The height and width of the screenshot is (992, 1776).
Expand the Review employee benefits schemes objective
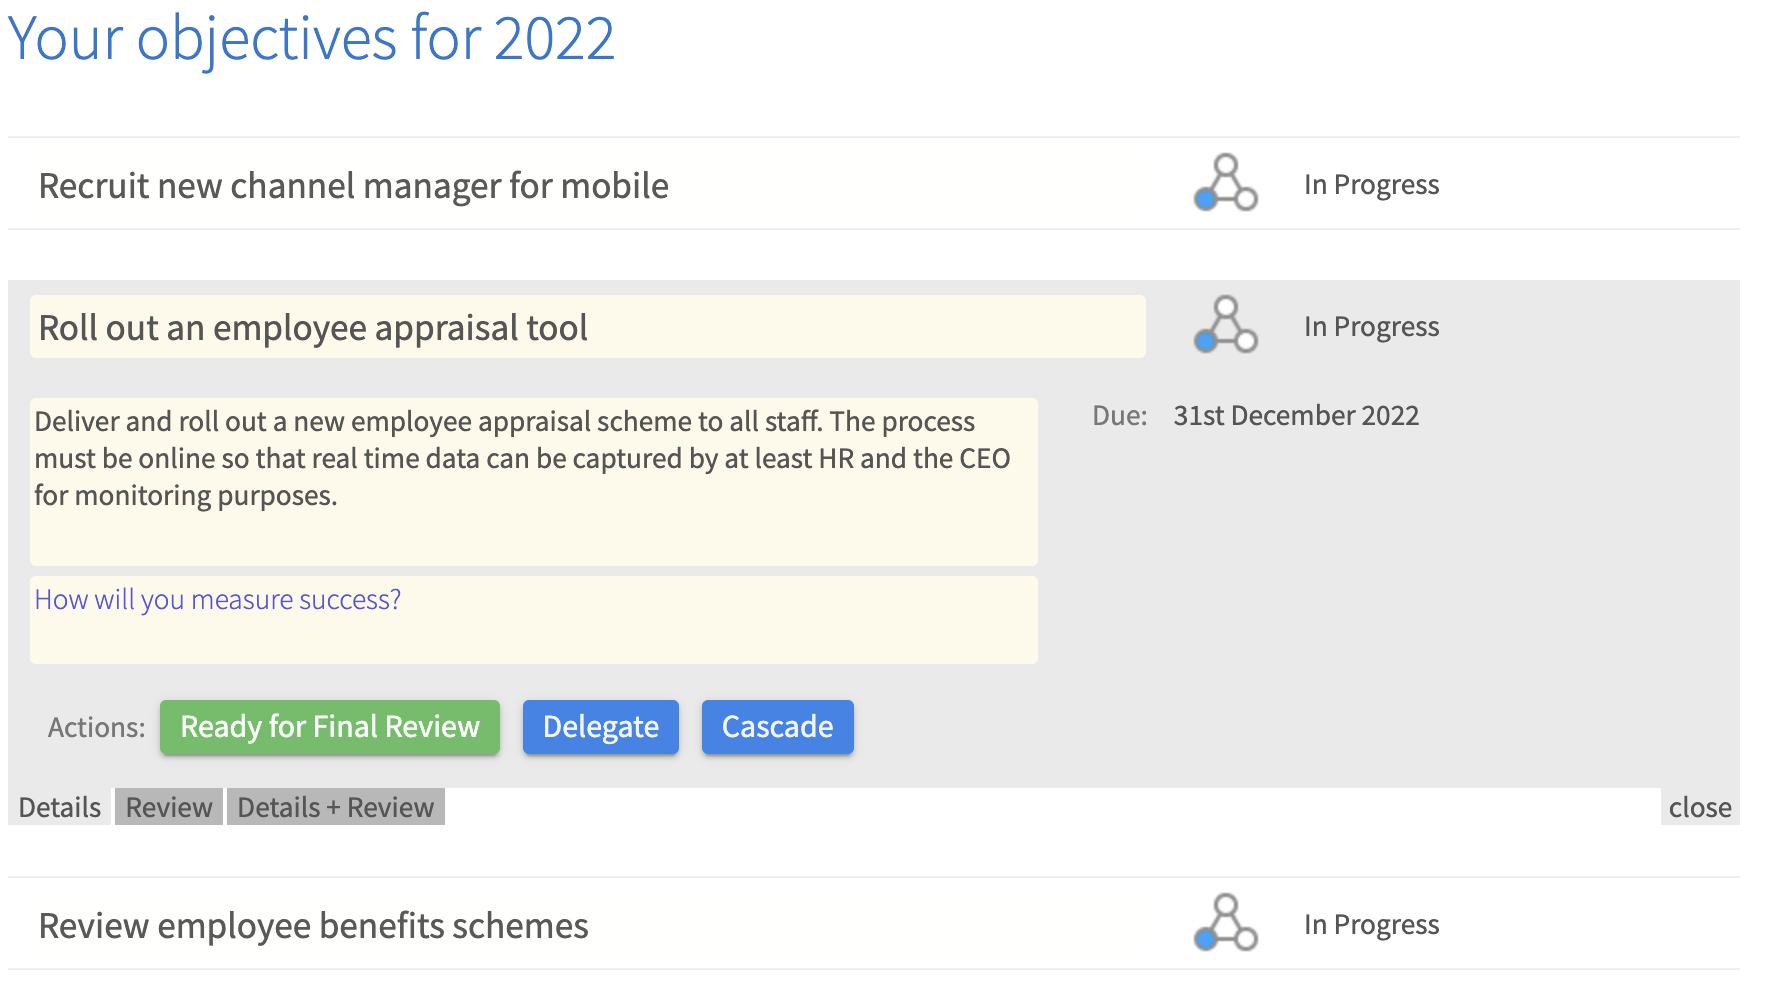(x=312, y=925)
